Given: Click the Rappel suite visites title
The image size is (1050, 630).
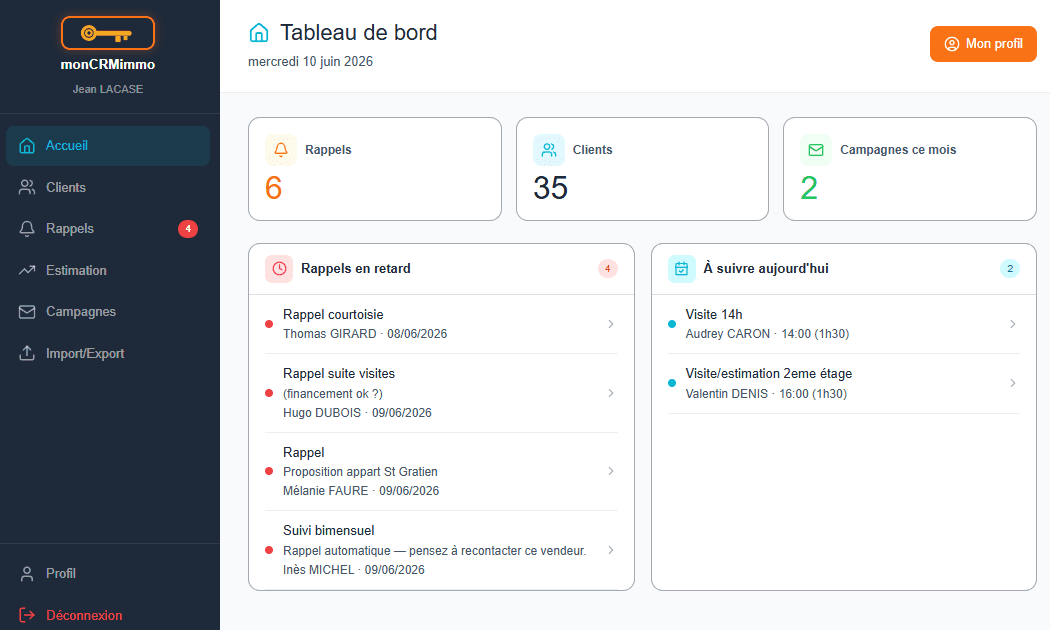Looking at the screenshot, I should (339, 374).
